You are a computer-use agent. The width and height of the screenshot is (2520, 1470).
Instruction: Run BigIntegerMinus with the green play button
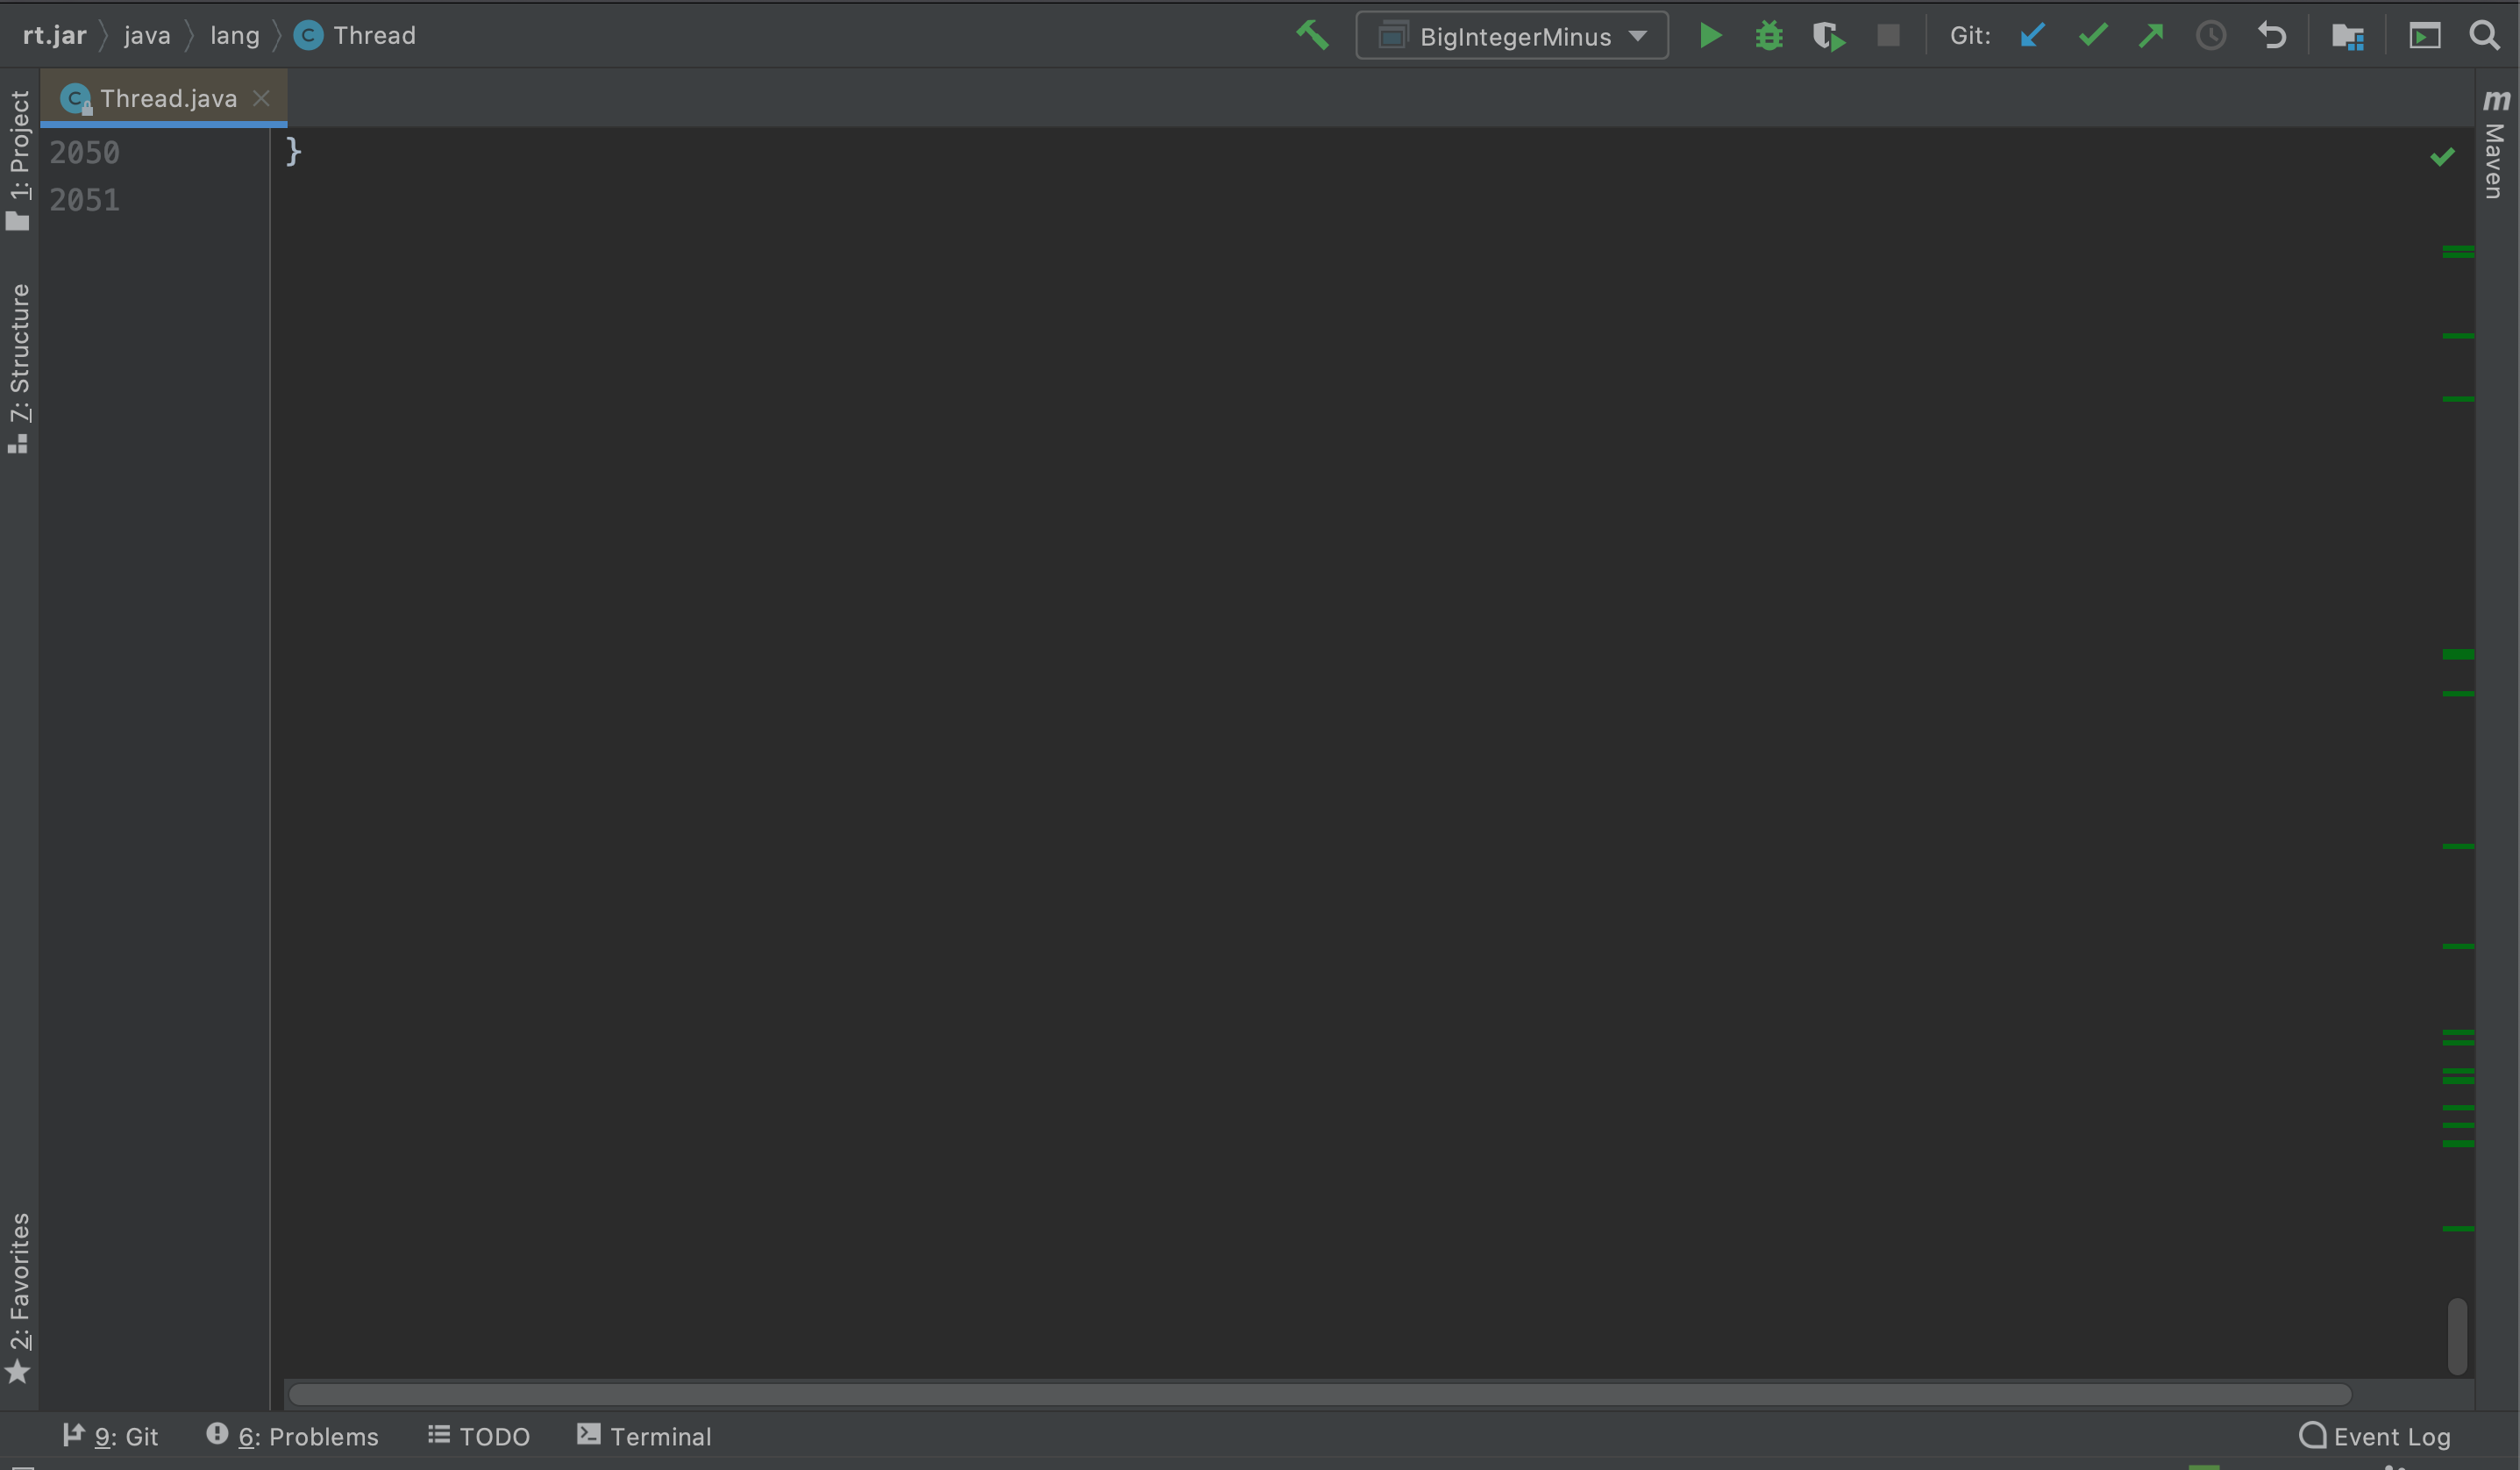pos(1710,36)
